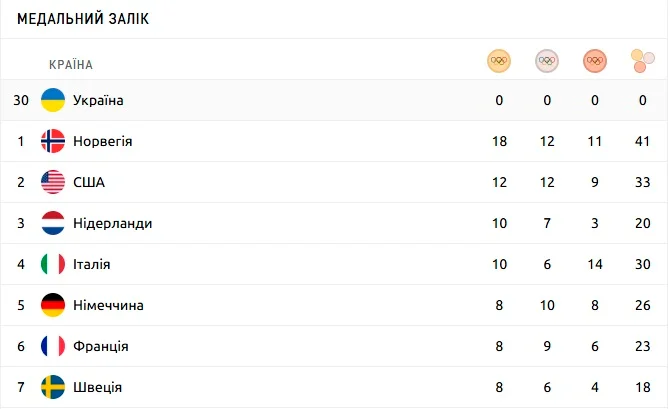The image size is (670, 409).
Task: Click the total medals column icon
Action: 642,61
